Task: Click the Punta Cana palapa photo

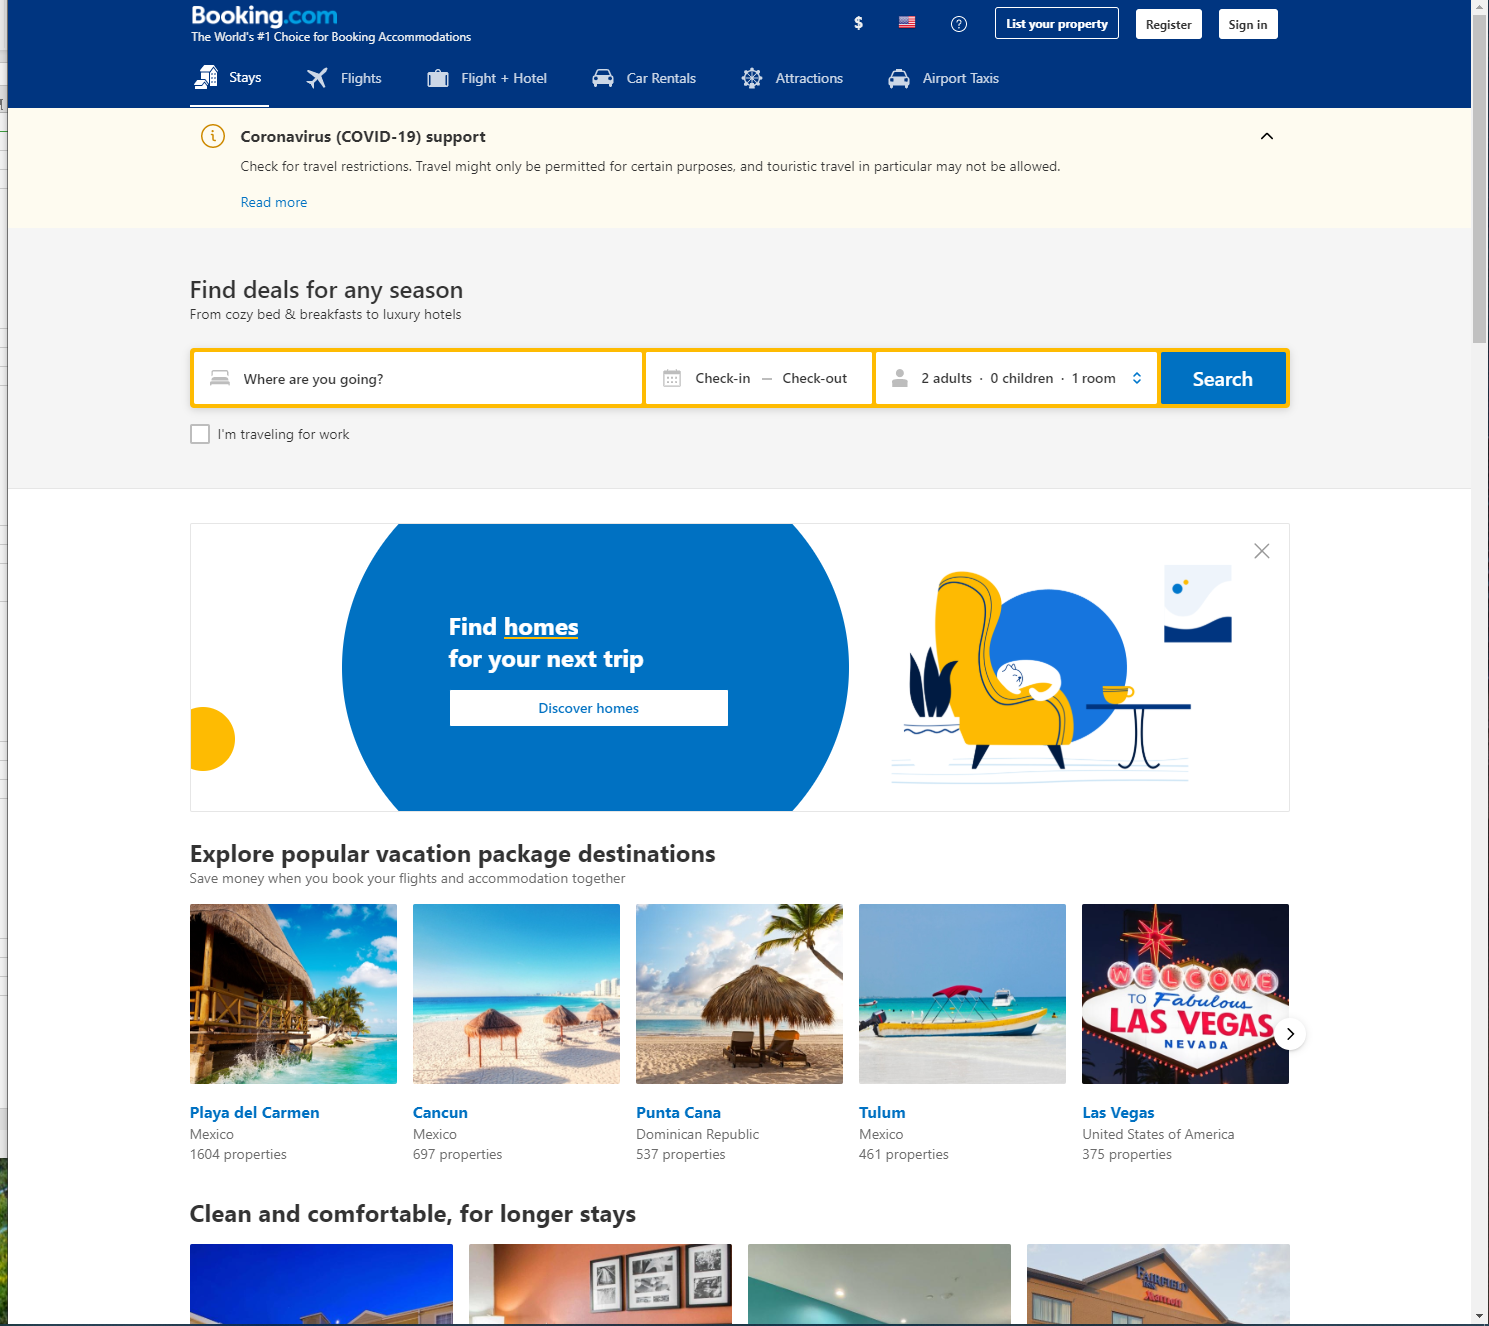Action: point(739,994)
